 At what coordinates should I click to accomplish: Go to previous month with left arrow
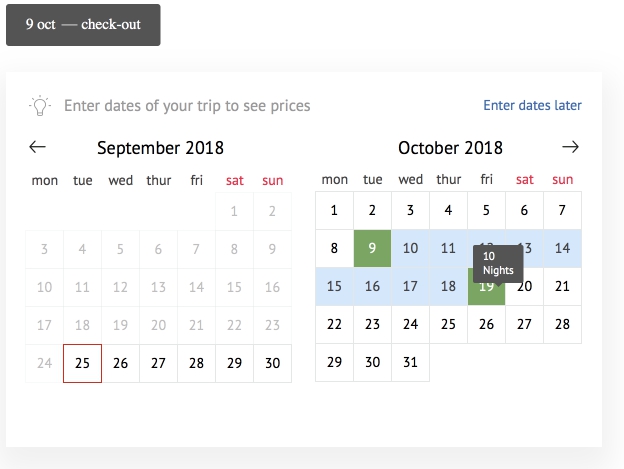(x=38, y=147)
